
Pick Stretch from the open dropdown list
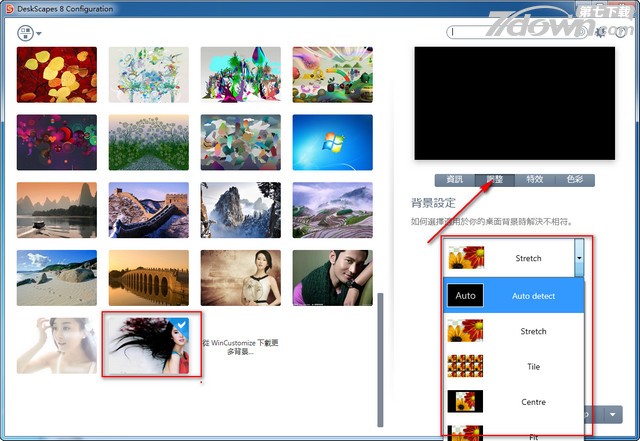[514, 331]
